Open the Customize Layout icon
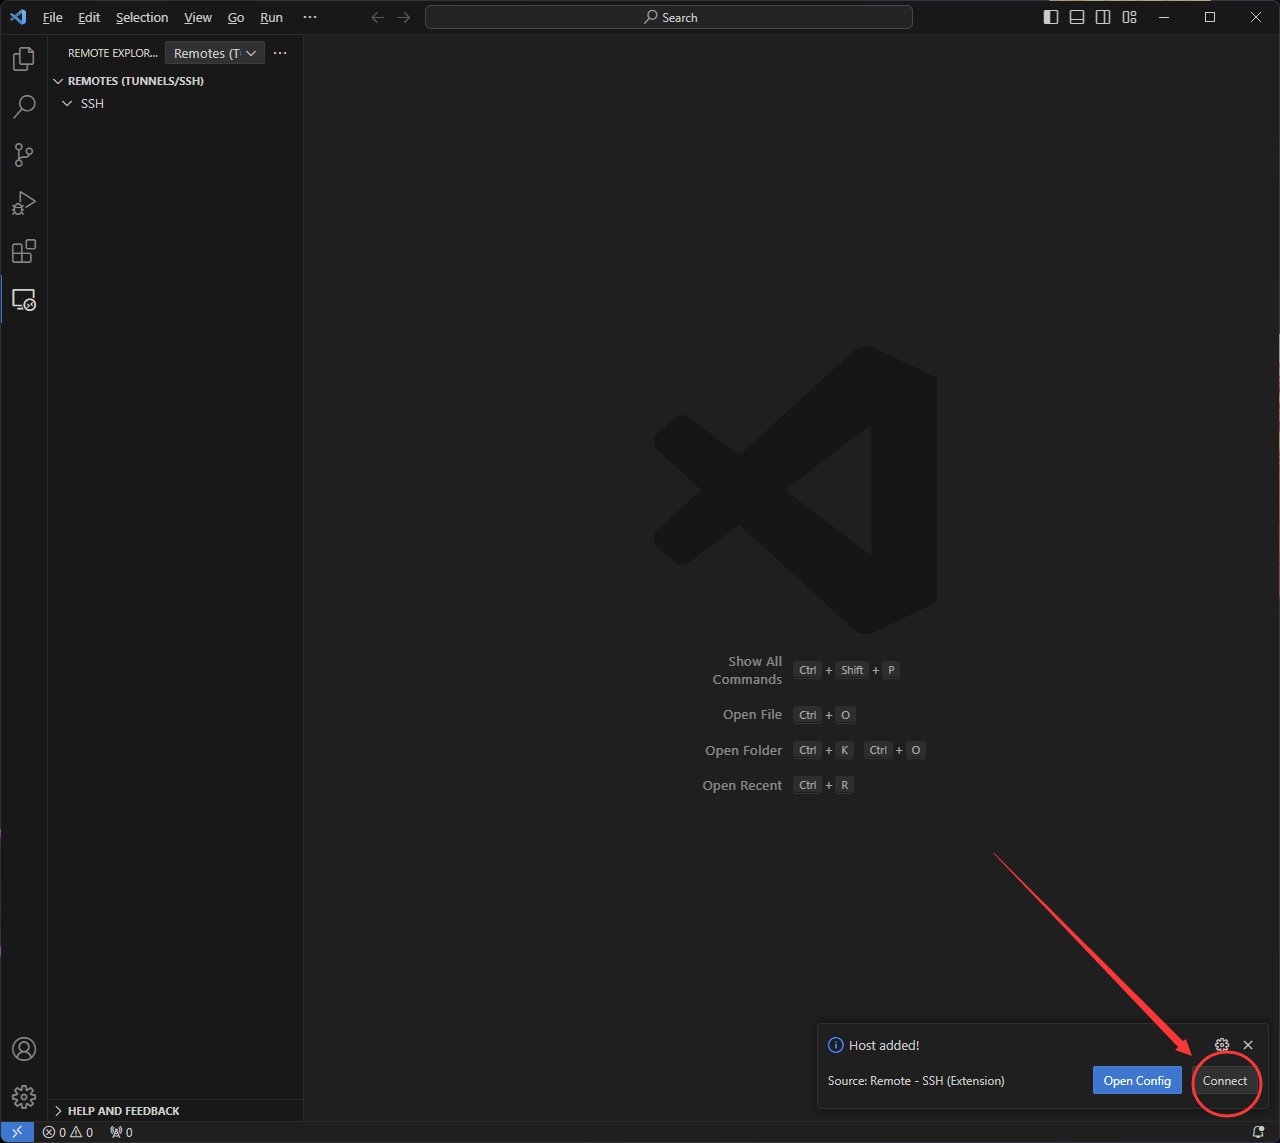The image size is (1280, 1143). pyautogui.click(x=1130, y=17)
